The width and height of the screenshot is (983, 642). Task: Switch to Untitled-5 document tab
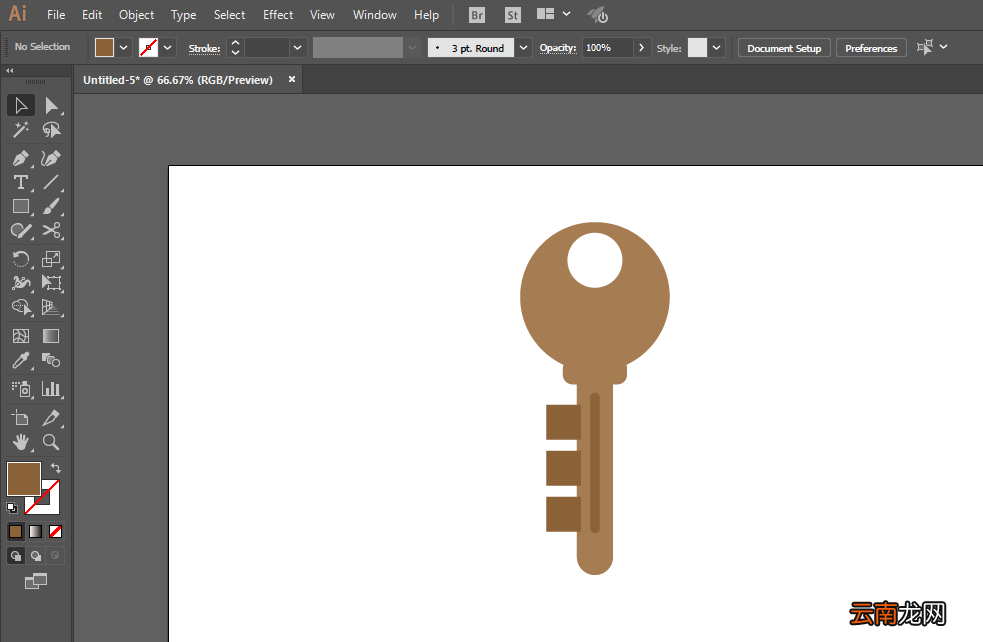point(178,80)
